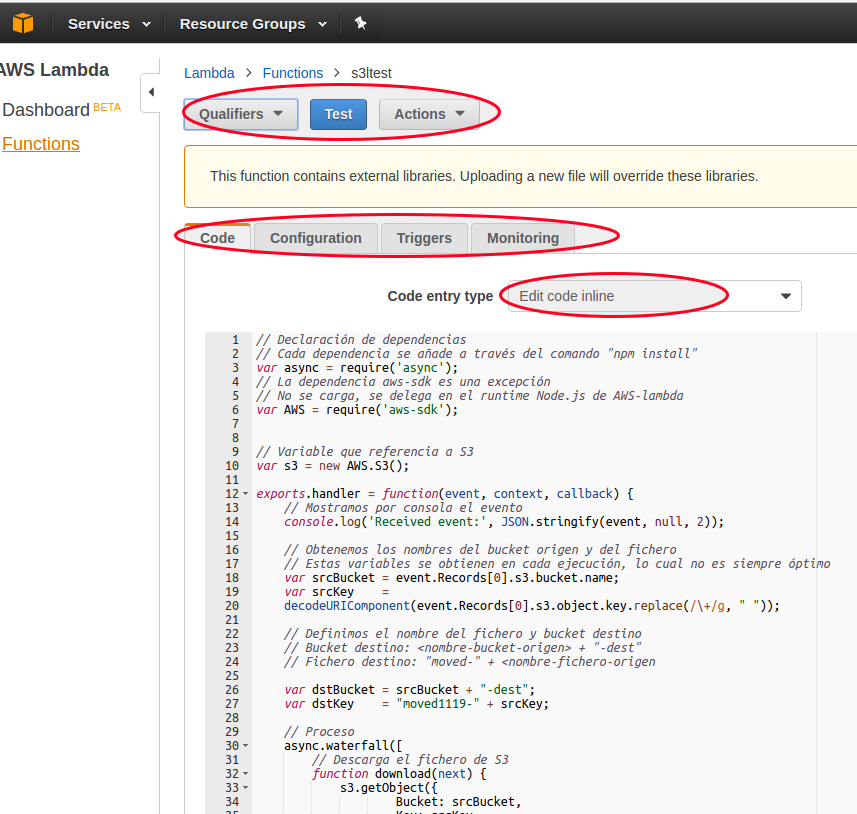Fold code at line 12 arrow
This screenshot has height=814, width=857.
tap(245, 494)
